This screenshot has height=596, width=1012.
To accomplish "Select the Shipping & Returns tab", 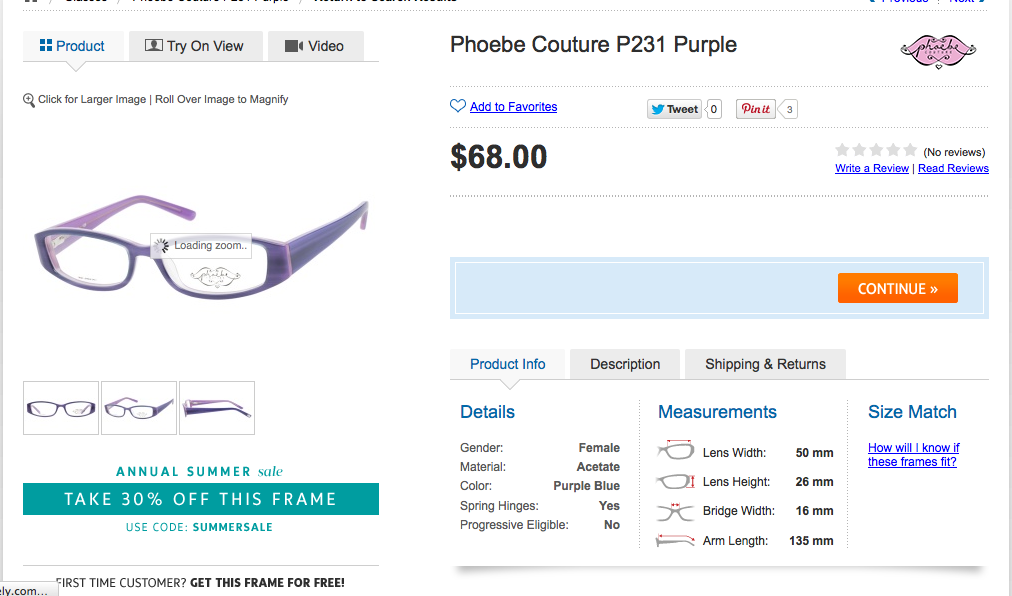I will pyautogui.click(x=765, y=364).
